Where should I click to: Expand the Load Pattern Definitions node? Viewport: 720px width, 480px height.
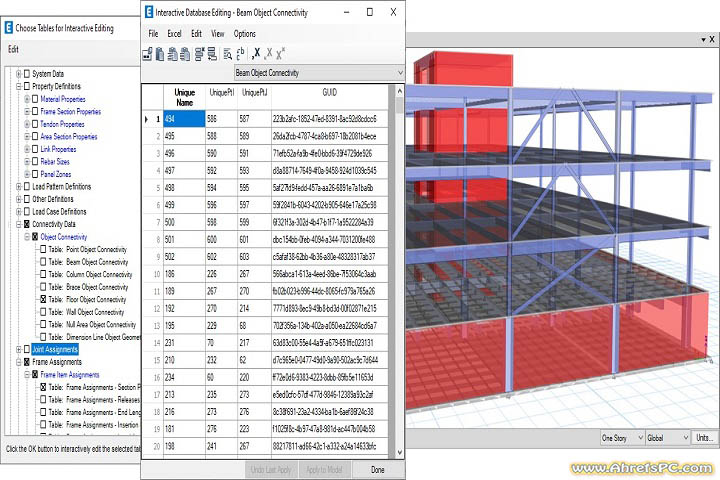(x=19, y=186)
